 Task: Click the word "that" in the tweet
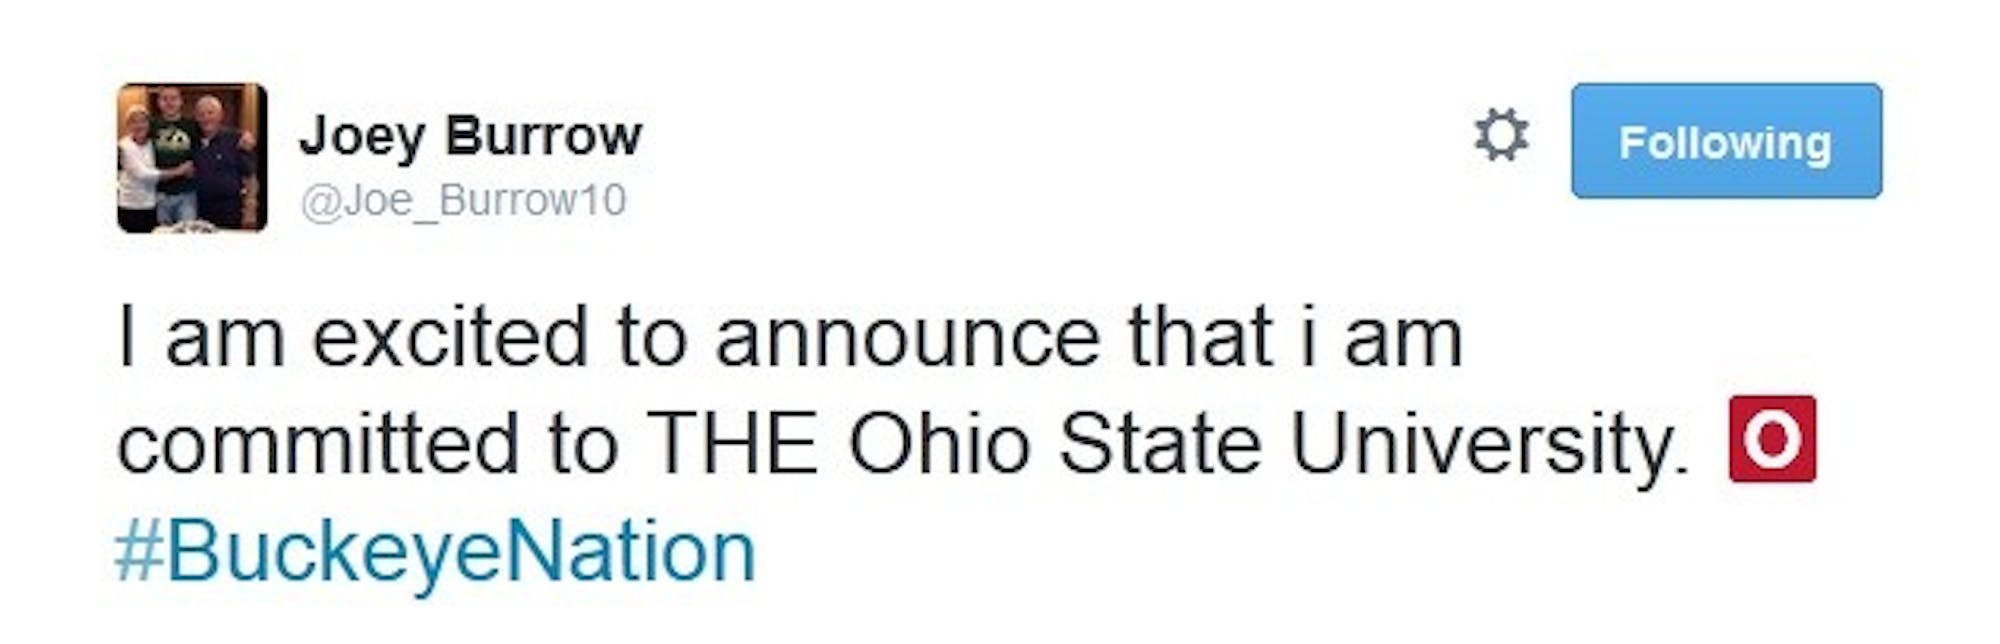(1200, 338)
